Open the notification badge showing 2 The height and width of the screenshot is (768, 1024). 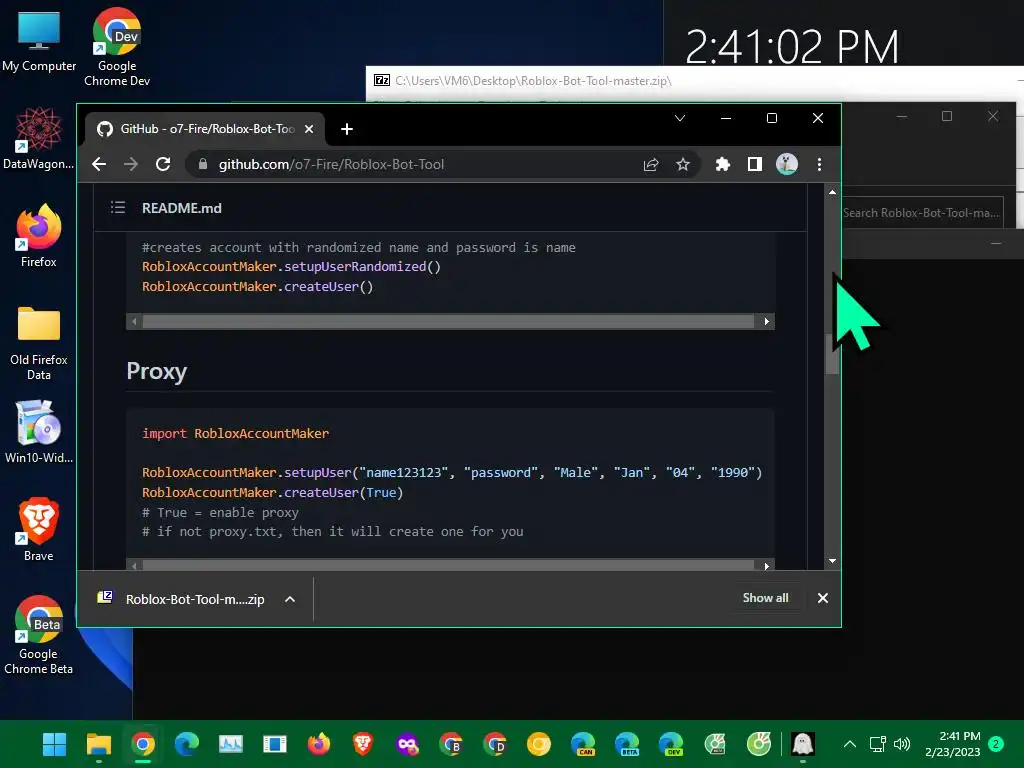996,744
